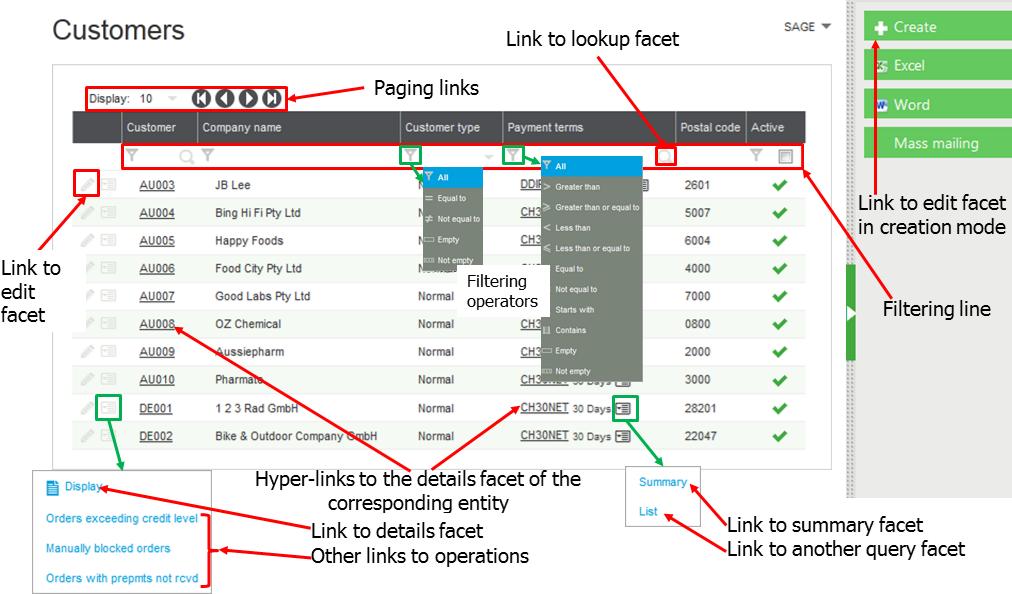Click the list icon beside CH30NET in the DE001 row
The height and width of the screenshot is (594, 1012).
point(624,408)
